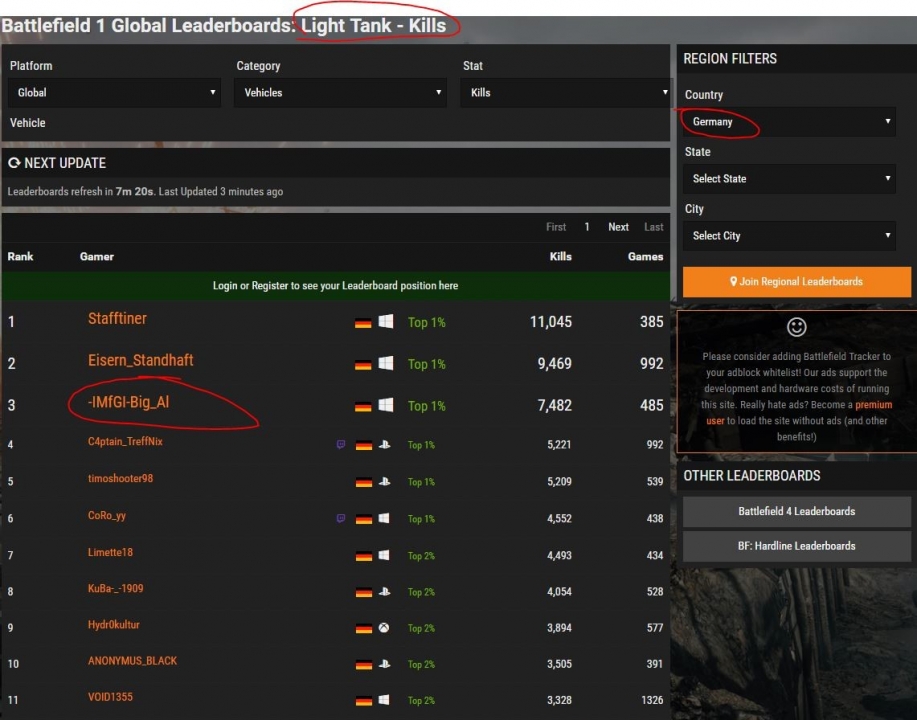
Task: Open the -IMfGI-Big_Al player profile
Action: point(128,403)
